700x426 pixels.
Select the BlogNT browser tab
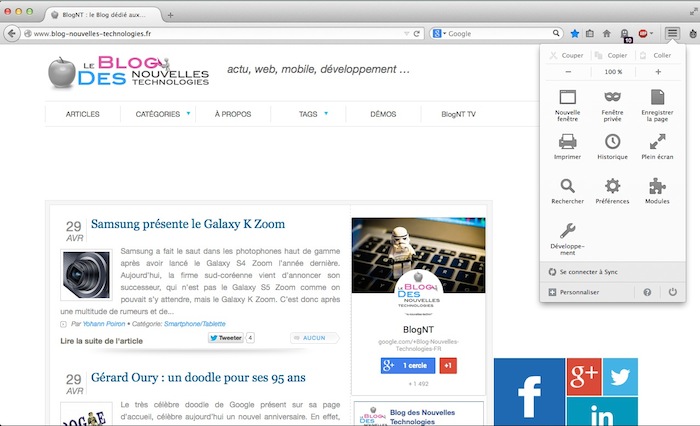click(103, 15)
